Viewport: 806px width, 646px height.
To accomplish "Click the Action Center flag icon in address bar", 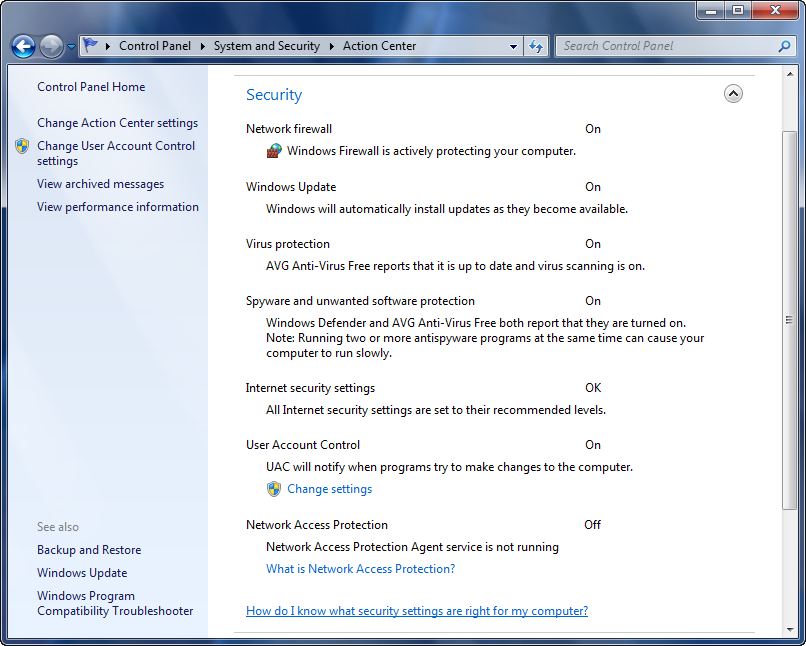I will tap(90, 45).
